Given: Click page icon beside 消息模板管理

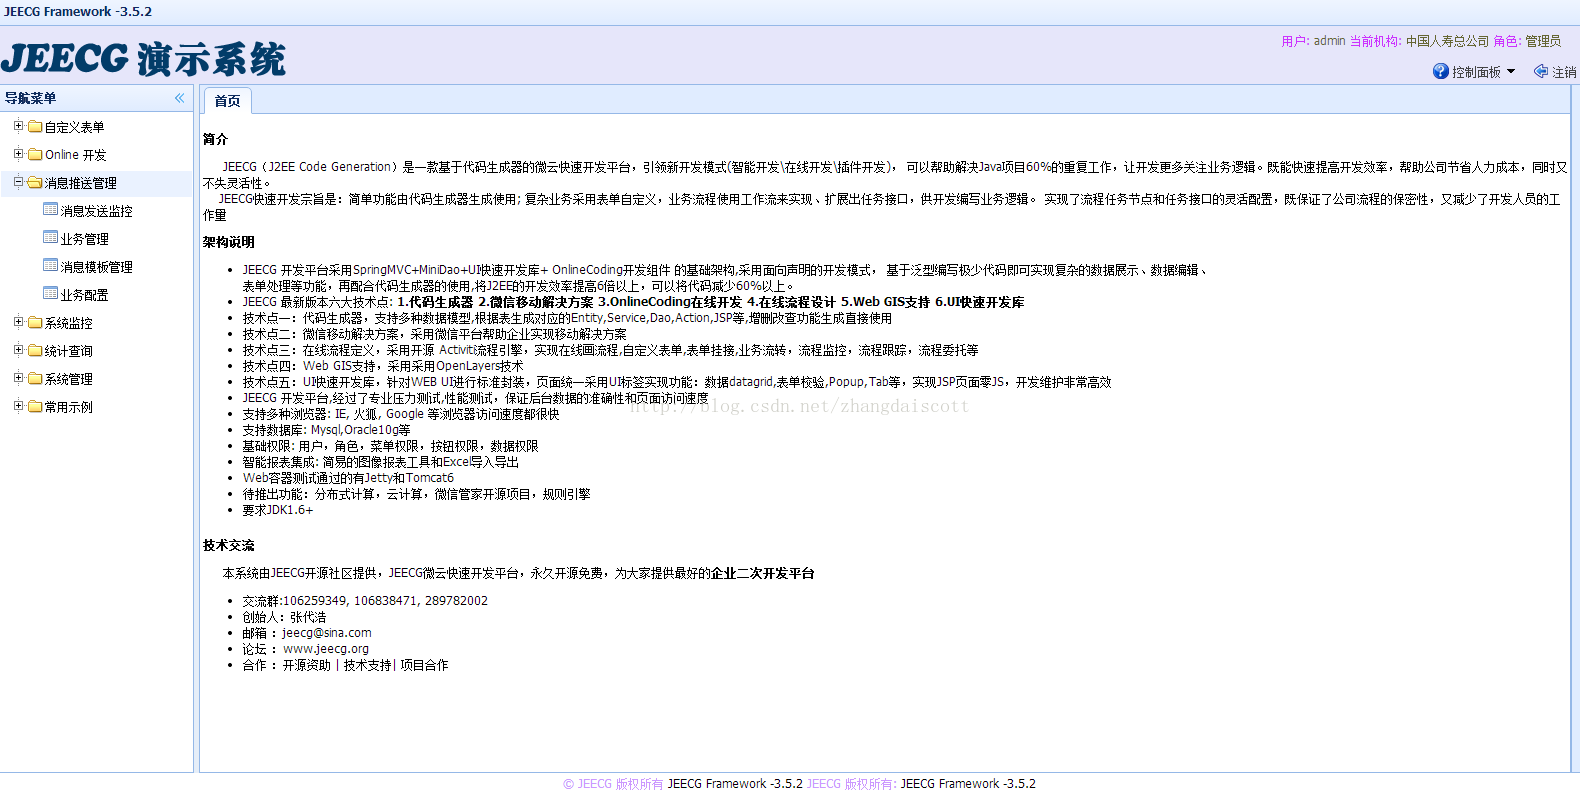Looking at the screenshot, I should click(51, 266).
